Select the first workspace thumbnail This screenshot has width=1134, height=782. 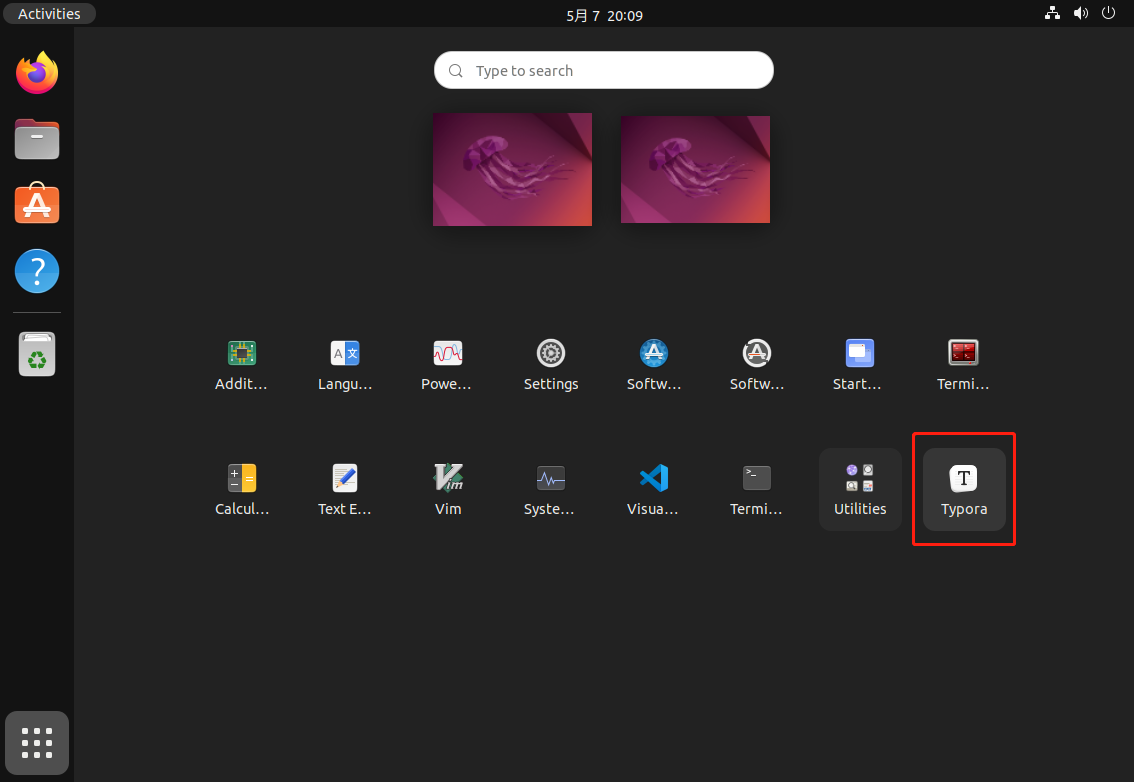click(512, 169)
